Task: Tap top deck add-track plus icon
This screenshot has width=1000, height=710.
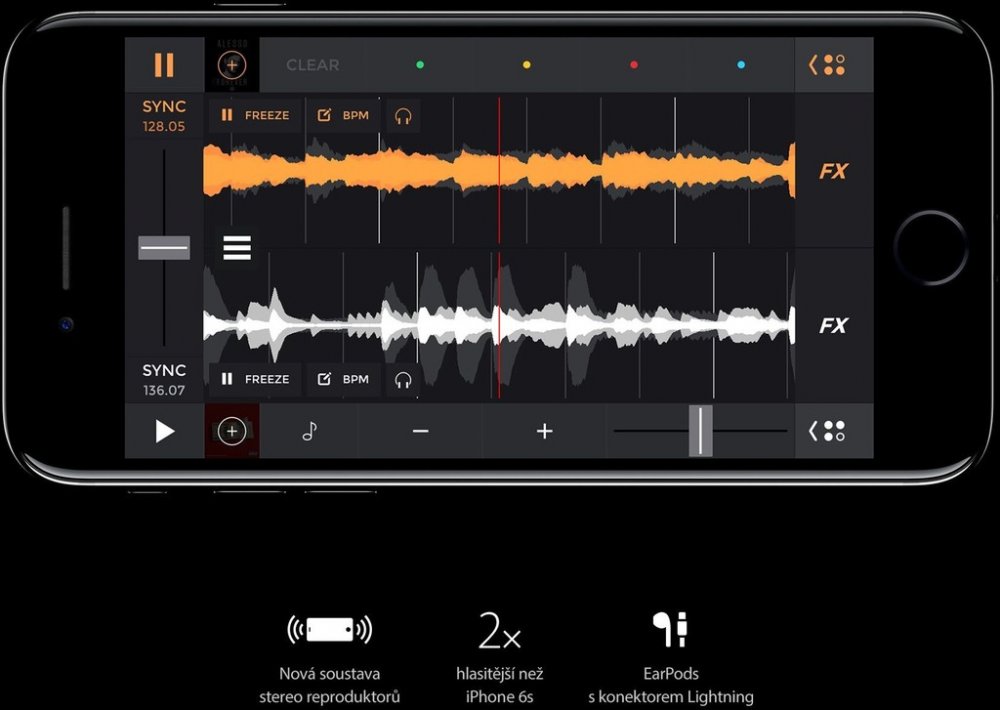Action: (232, 65)
